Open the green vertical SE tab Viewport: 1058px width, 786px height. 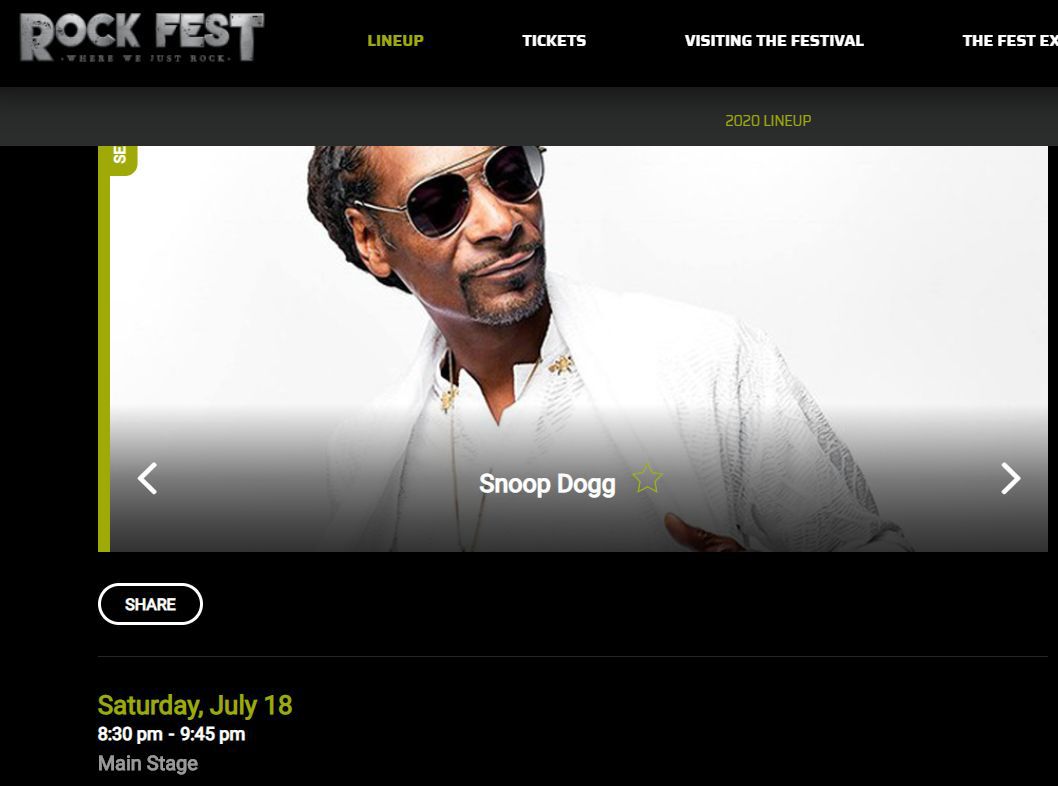(x=120, y=160)
